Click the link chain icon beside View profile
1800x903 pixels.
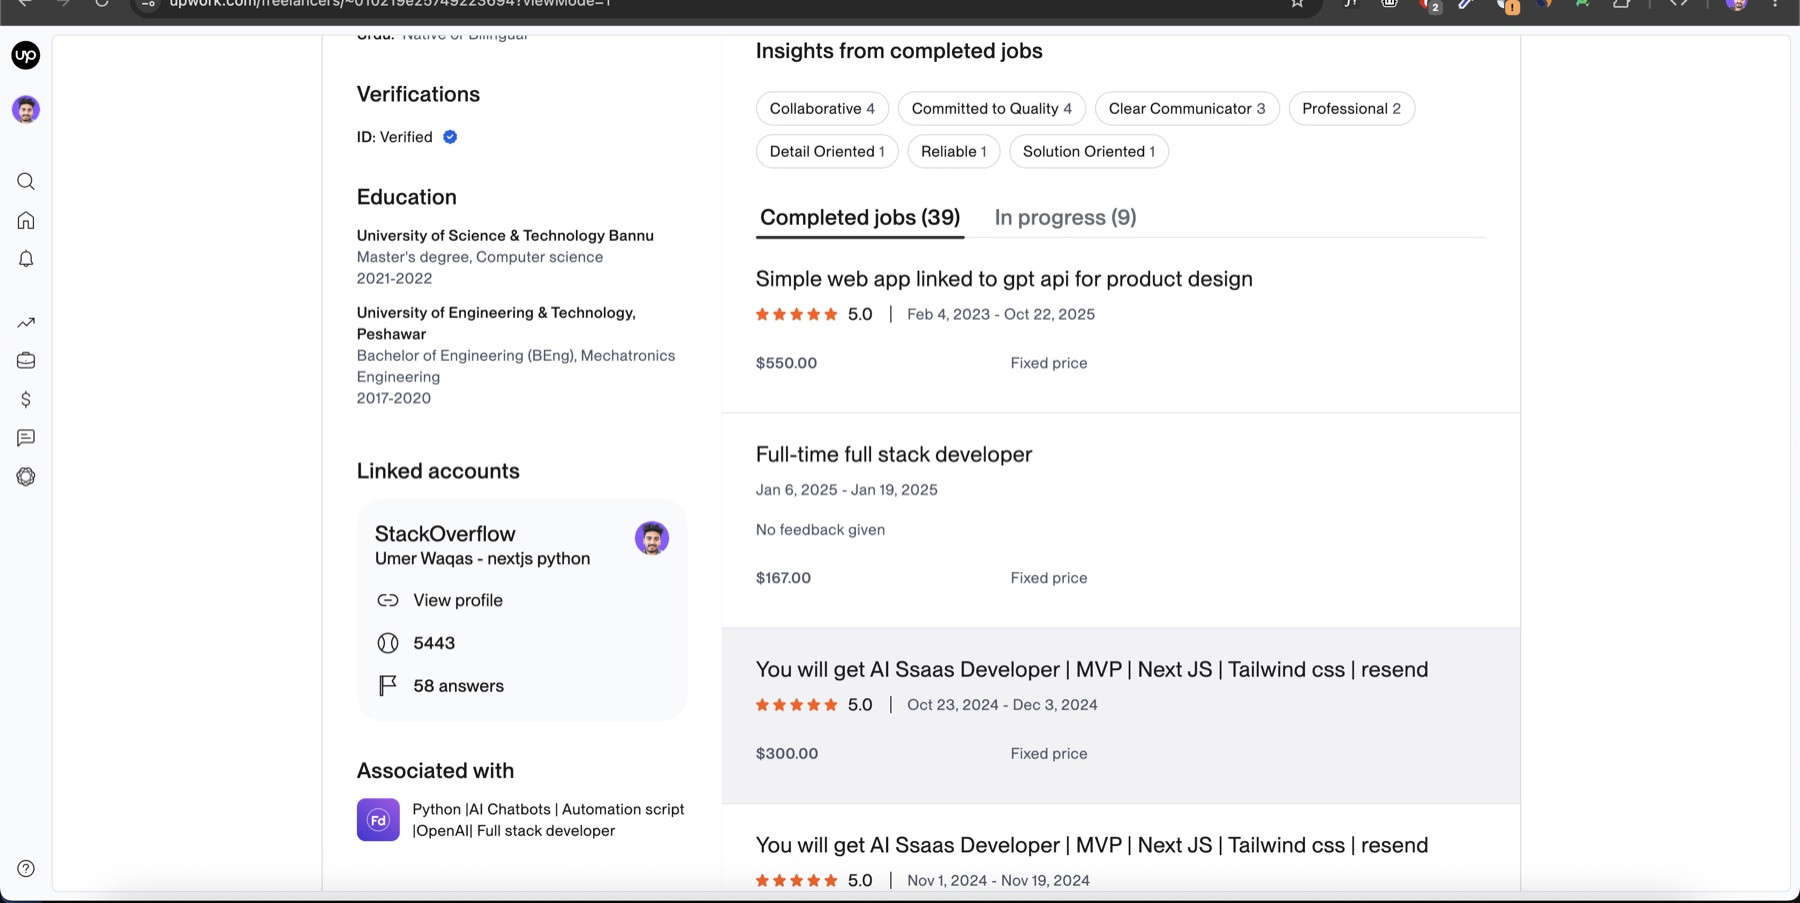[x=388, y=600]
